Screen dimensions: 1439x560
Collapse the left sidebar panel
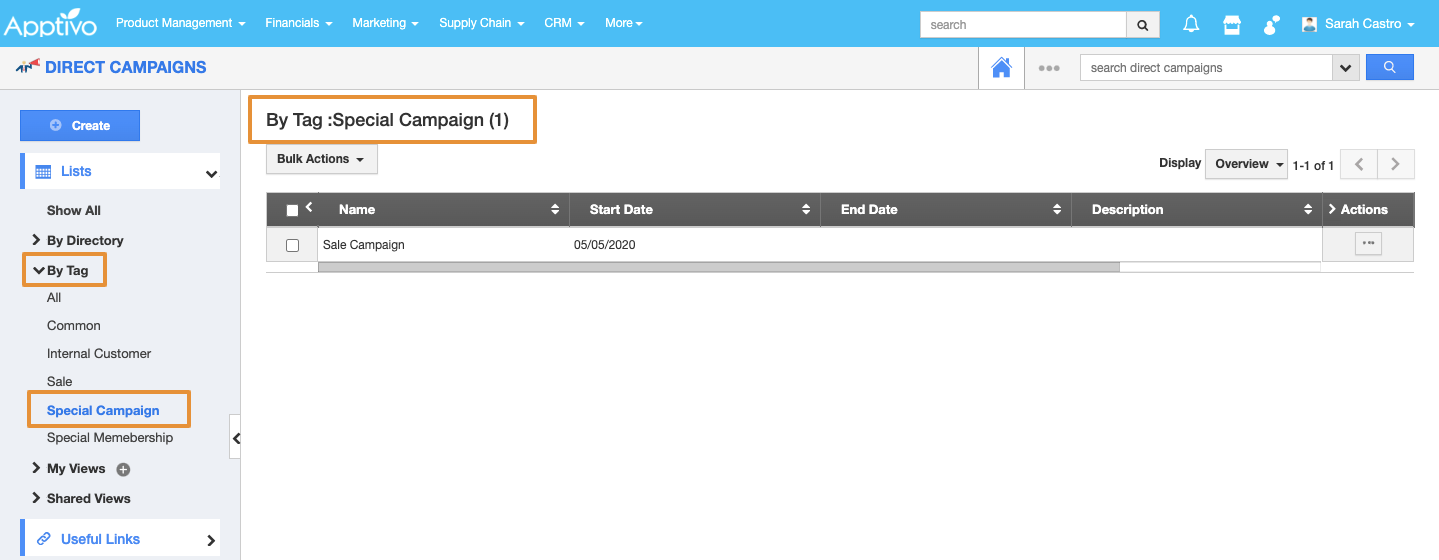[236, 437]
